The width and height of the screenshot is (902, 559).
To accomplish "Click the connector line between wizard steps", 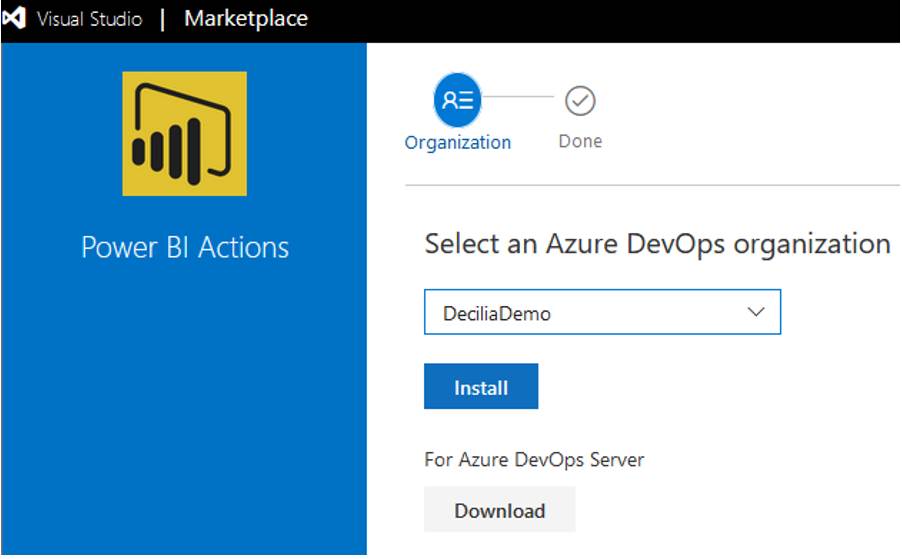I will pos(518,97).
